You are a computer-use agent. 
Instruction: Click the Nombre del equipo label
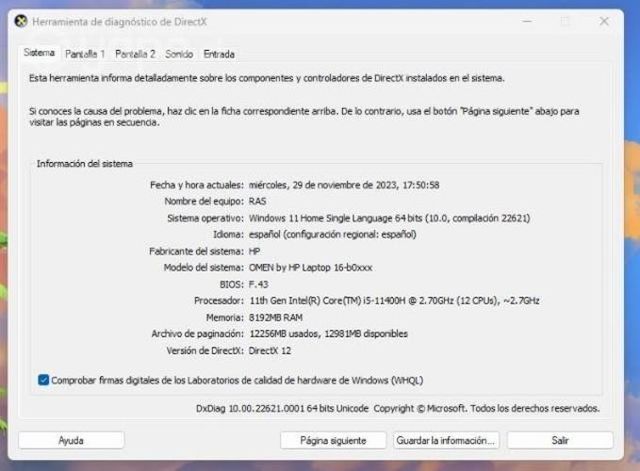click(204, 201)
